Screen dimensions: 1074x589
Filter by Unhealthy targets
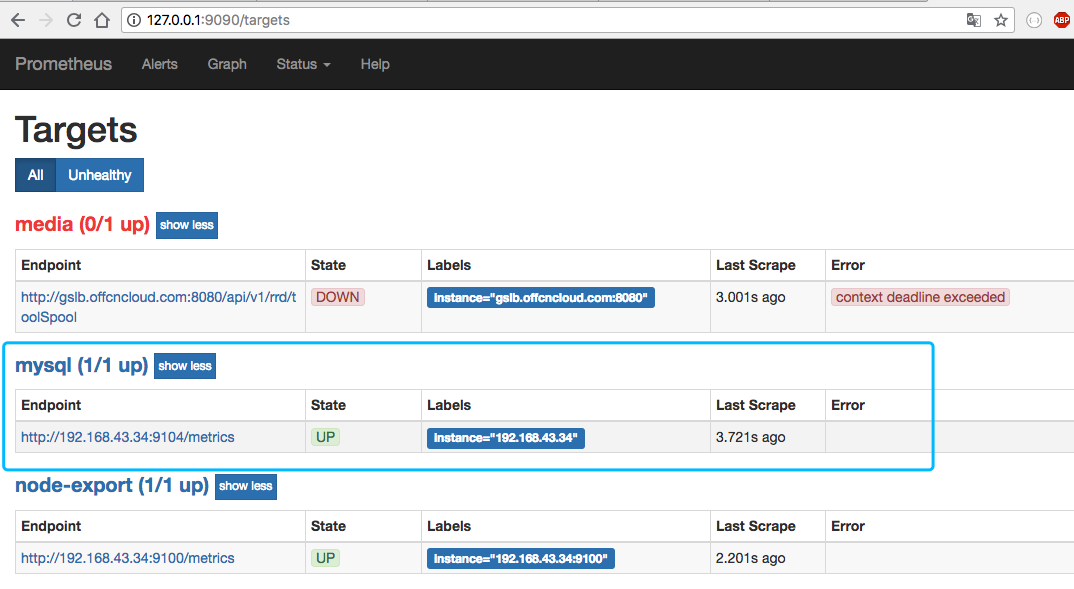click(x=99, y=175)
